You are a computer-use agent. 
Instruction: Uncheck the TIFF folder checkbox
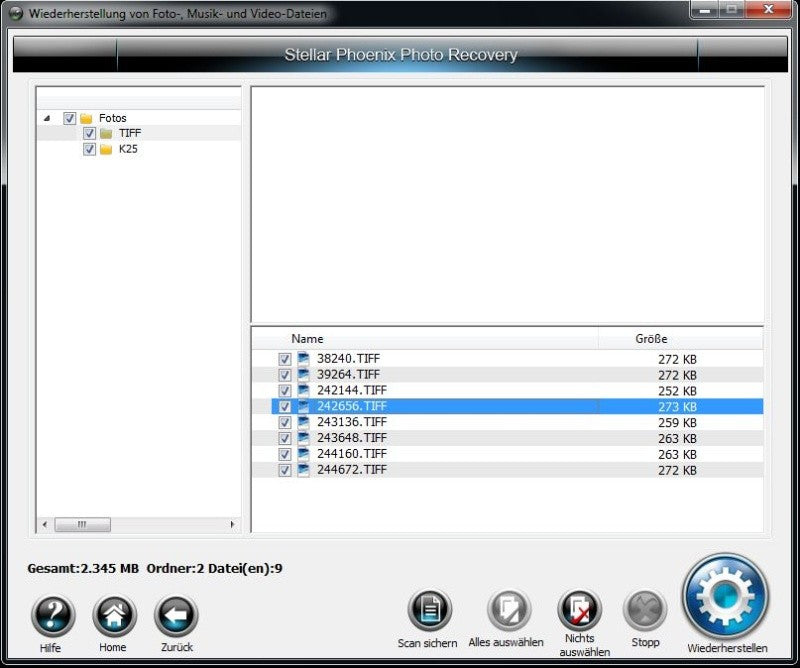89,134
